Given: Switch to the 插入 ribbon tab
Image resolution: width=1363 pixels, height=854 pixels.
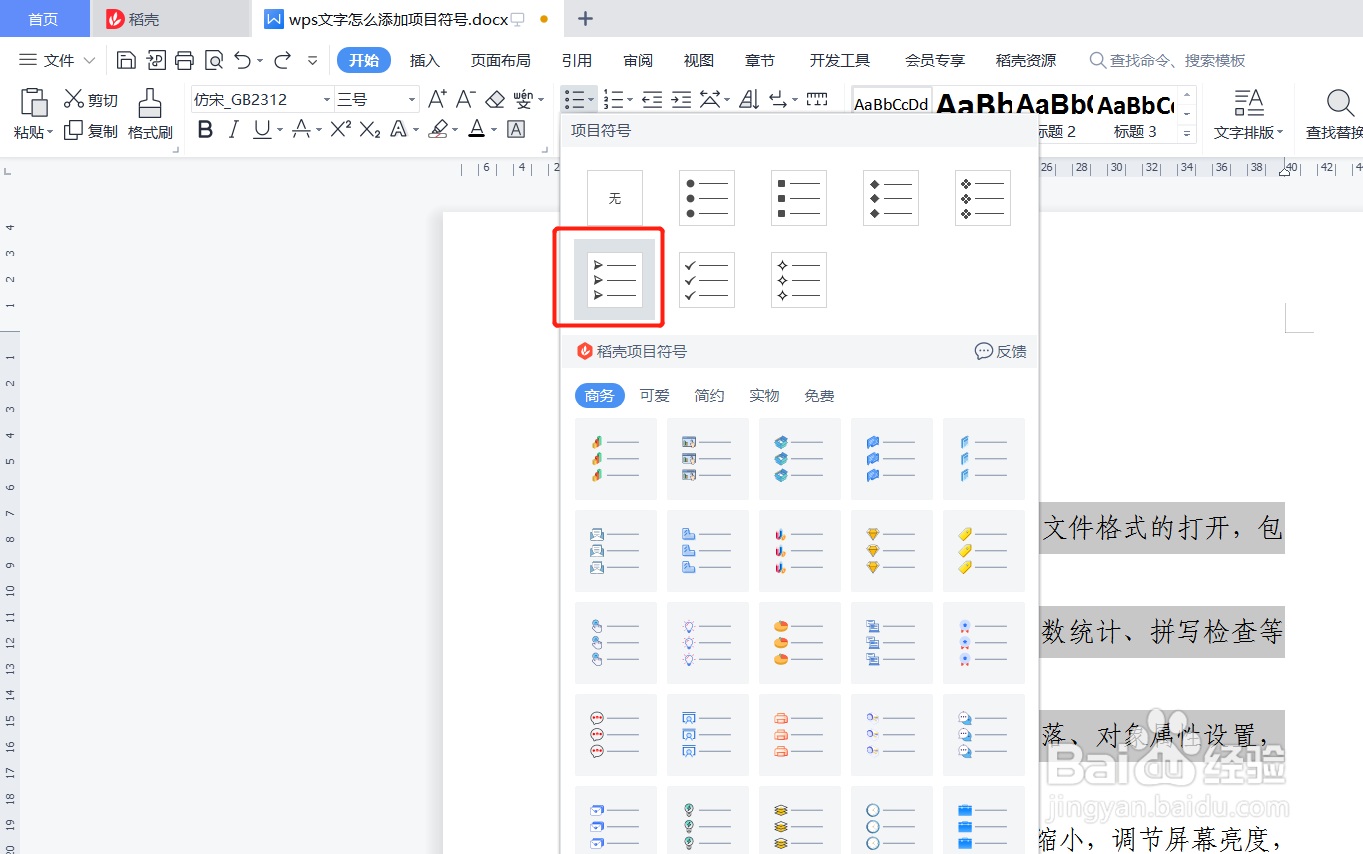Looking at the screenshot, I should (424, 60).
